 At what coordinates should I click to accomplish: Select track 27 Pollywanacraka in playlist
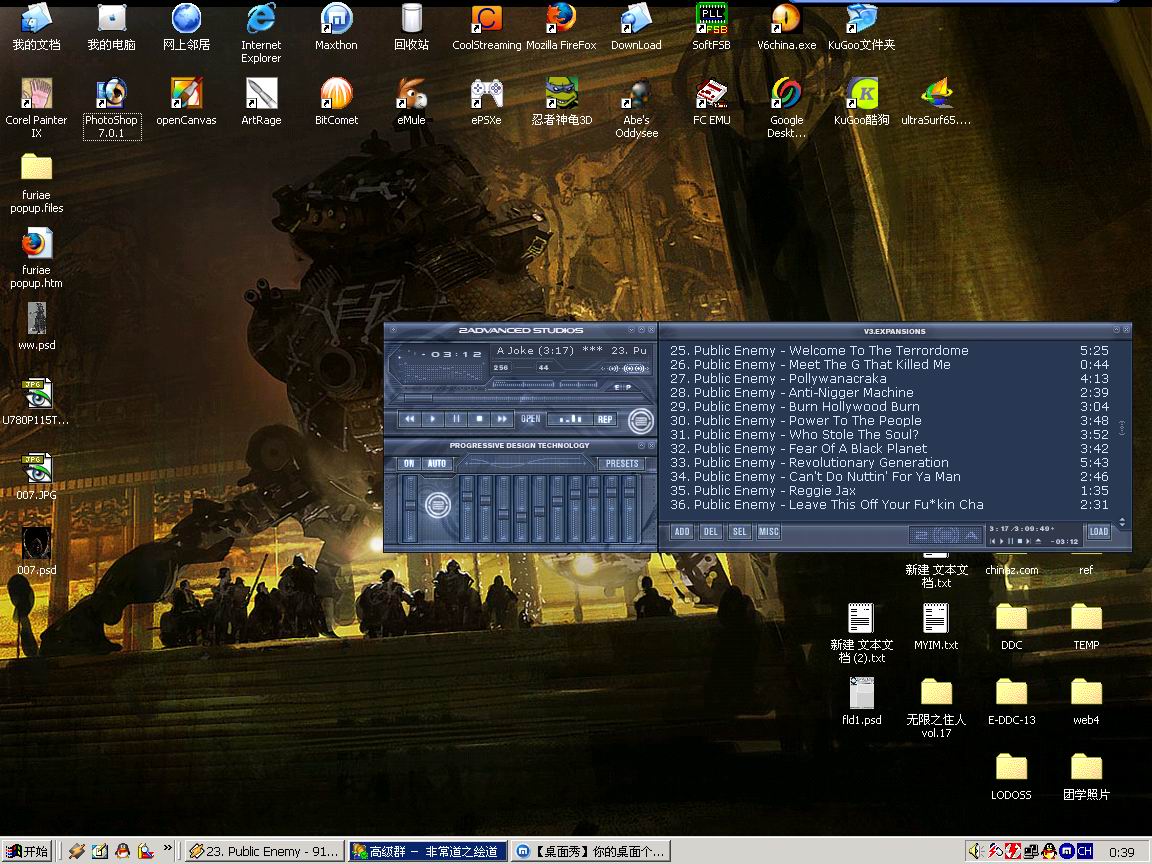coord(888,378)
